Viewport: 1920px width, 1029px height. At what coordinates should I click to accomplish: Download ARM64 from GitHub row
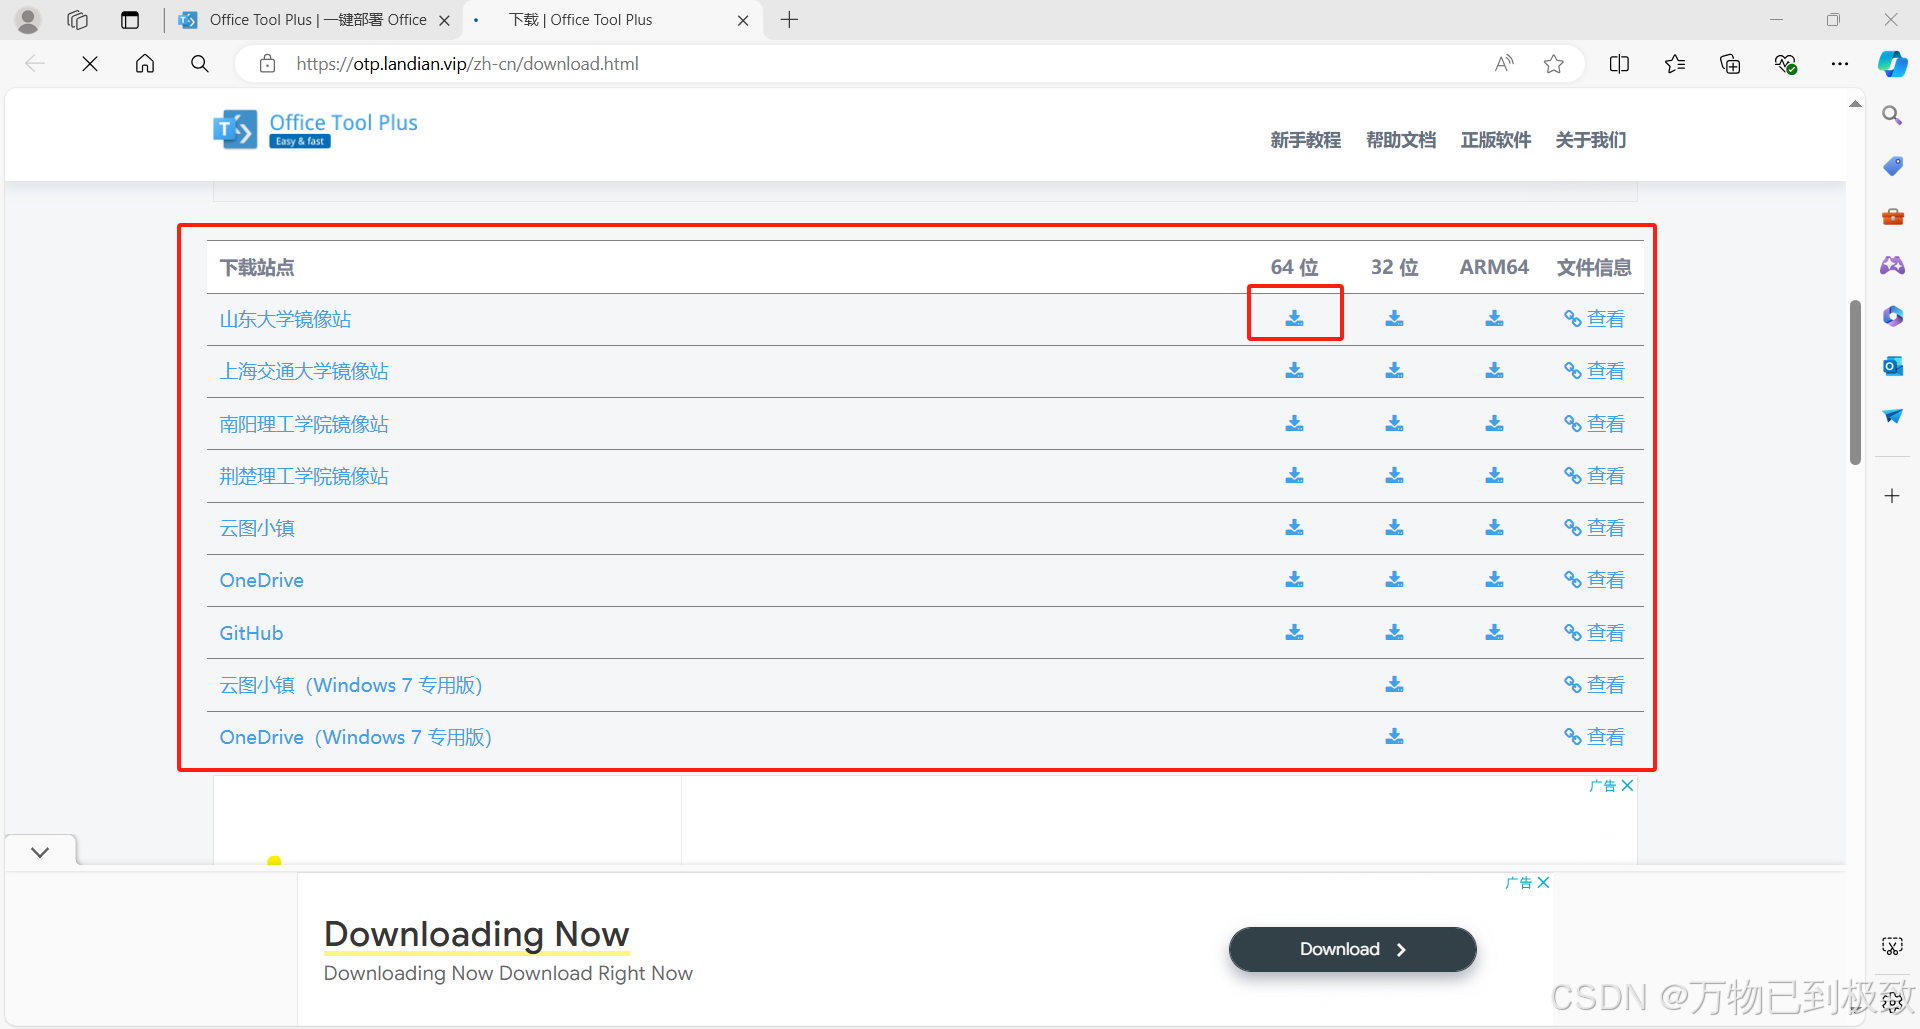[x=1494, y=632]
